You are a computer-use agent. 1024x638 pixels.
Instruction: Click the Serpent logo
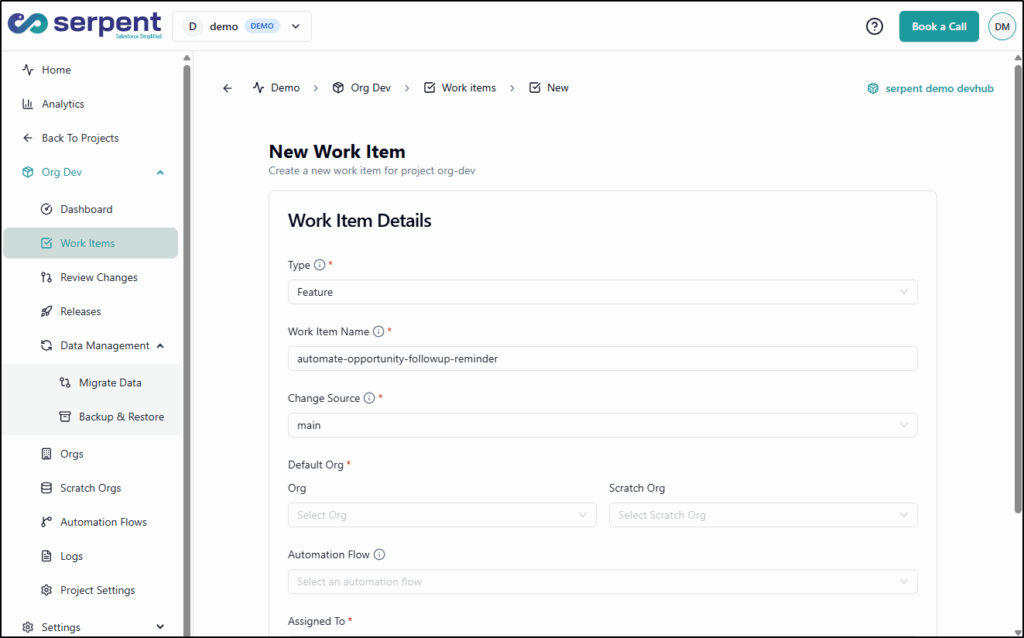84,25
